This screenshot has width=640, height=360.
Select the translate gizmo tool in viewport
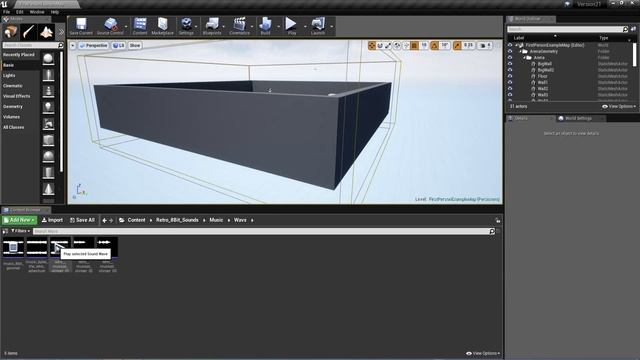[x=372, y=46]
